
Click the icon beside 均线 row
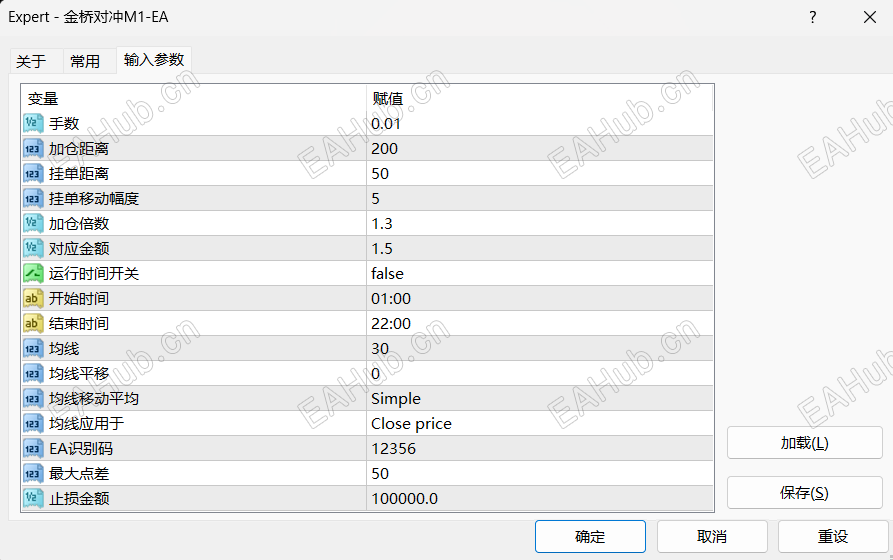(x=33, y=349)
